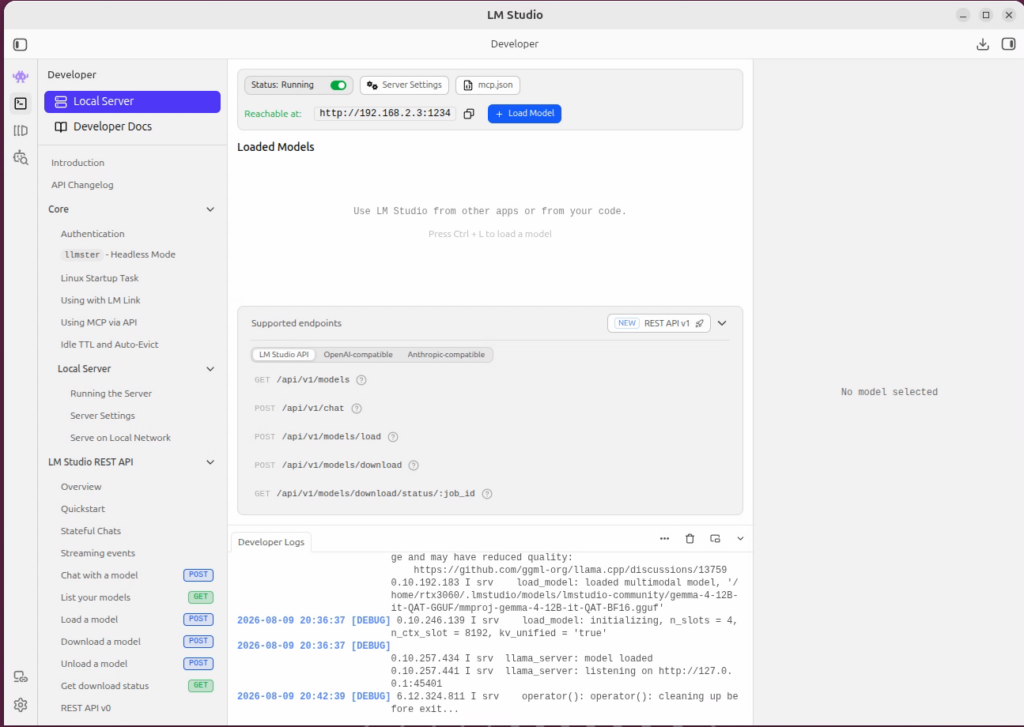
Task: Collapse the LM Studio REST API section
Action: point(210,462)
